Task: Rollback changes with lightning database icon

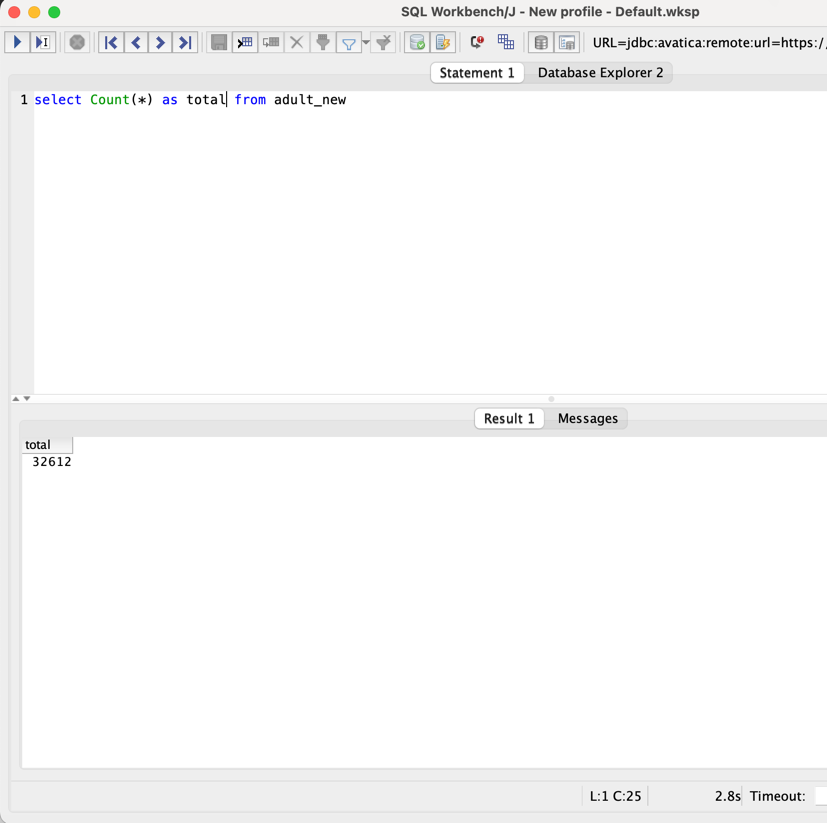Action: pos(443,42)
